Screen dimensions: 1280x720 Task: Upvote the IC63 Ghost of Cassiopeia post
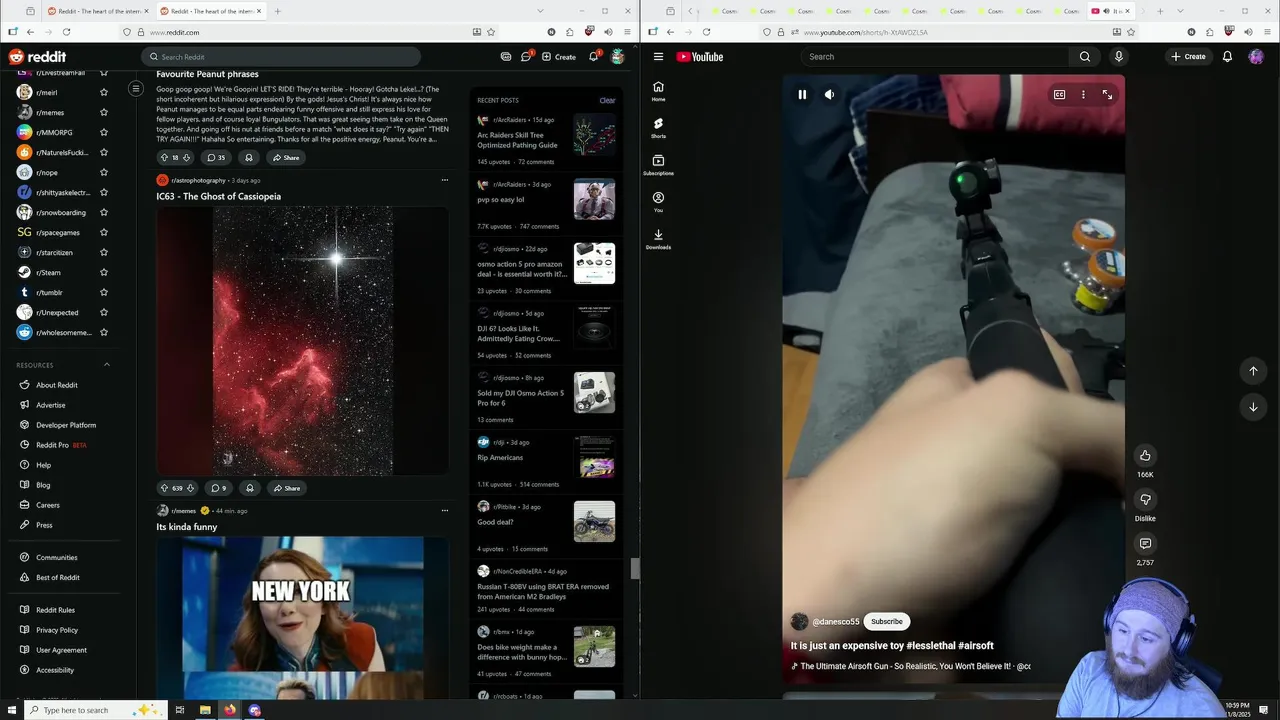coord(164,488)
